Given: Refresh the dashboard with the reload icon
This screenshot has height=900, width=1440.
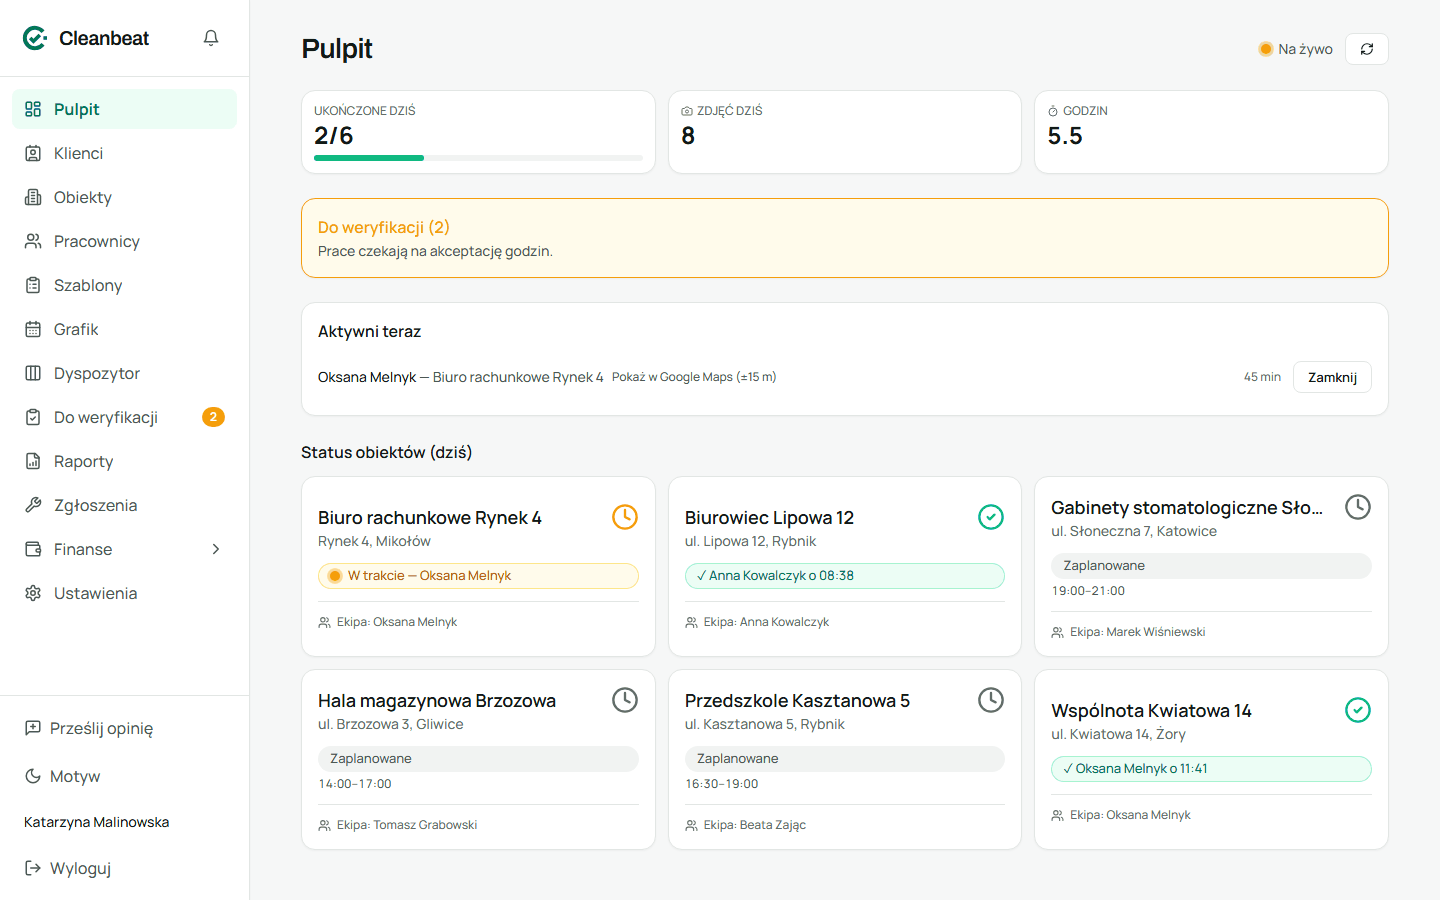Looking at the screenshot, I should click(x=1367, y=49).
